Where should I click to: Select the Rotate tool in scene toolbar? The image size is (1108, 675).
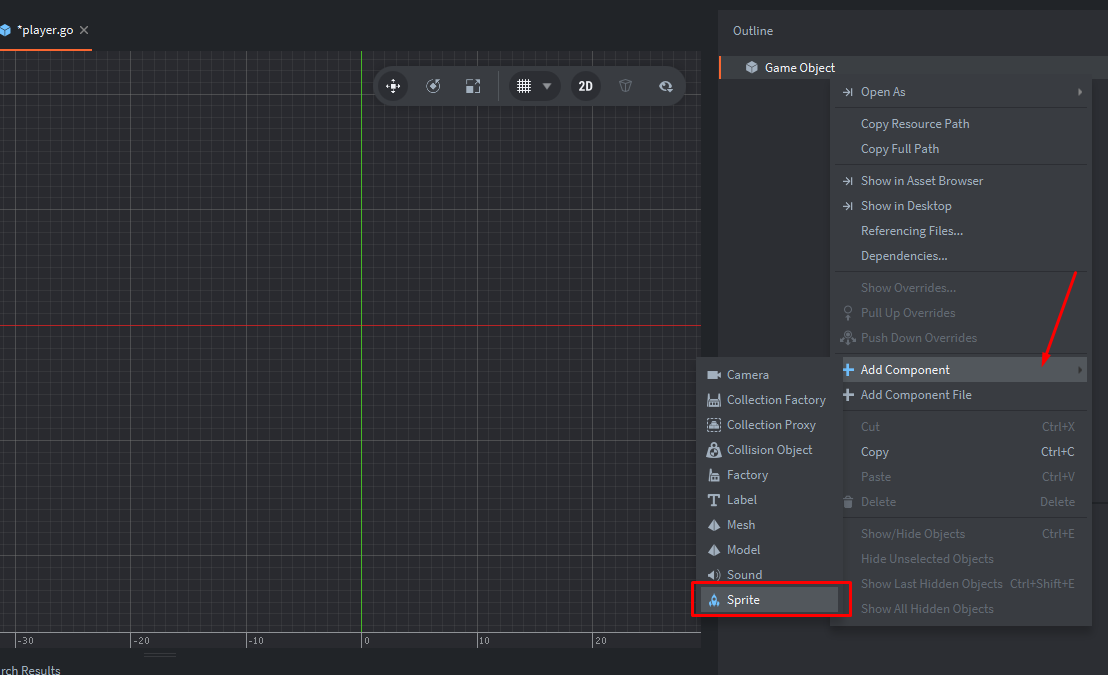433,86
